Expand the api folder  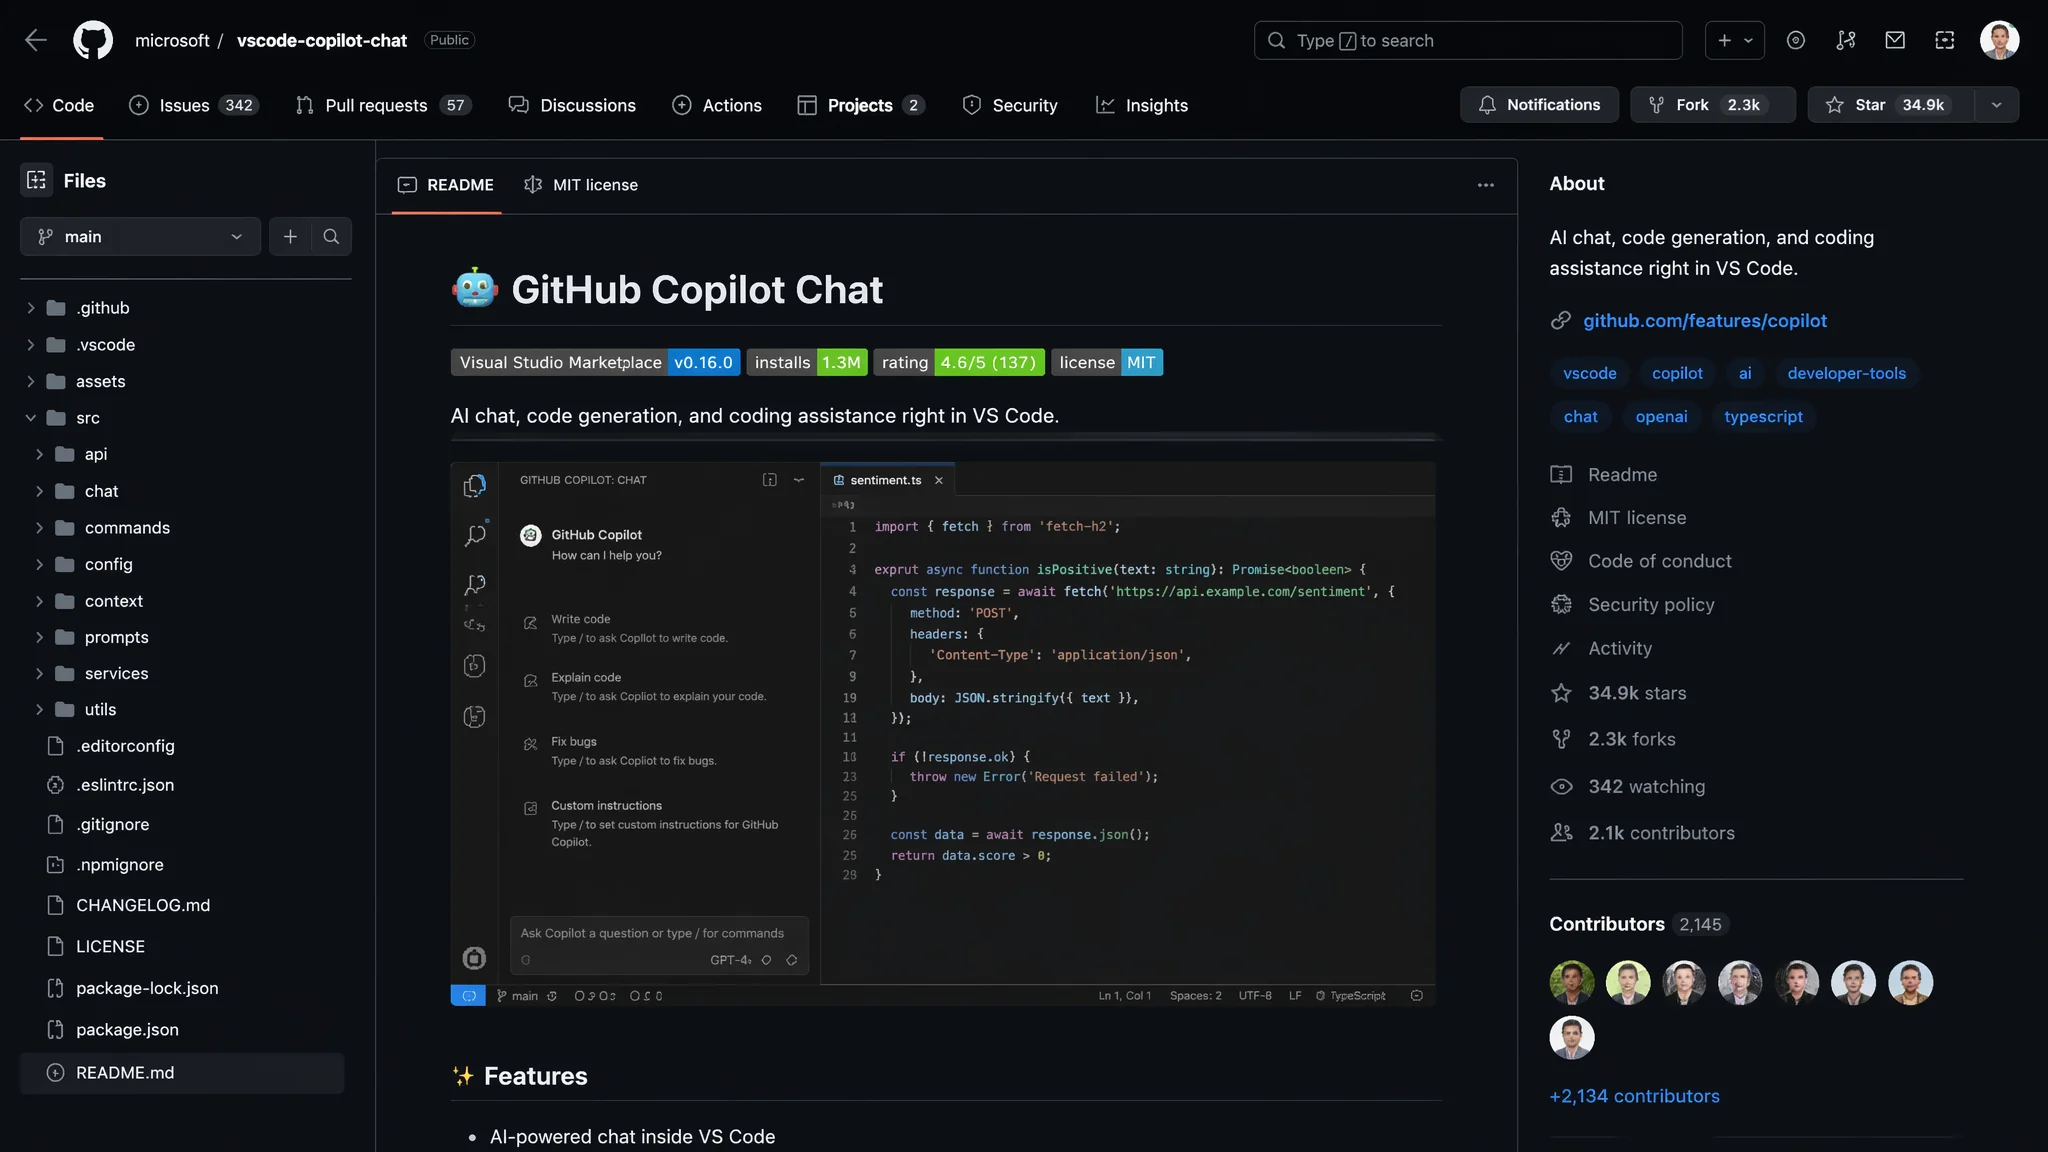point(39,454)
